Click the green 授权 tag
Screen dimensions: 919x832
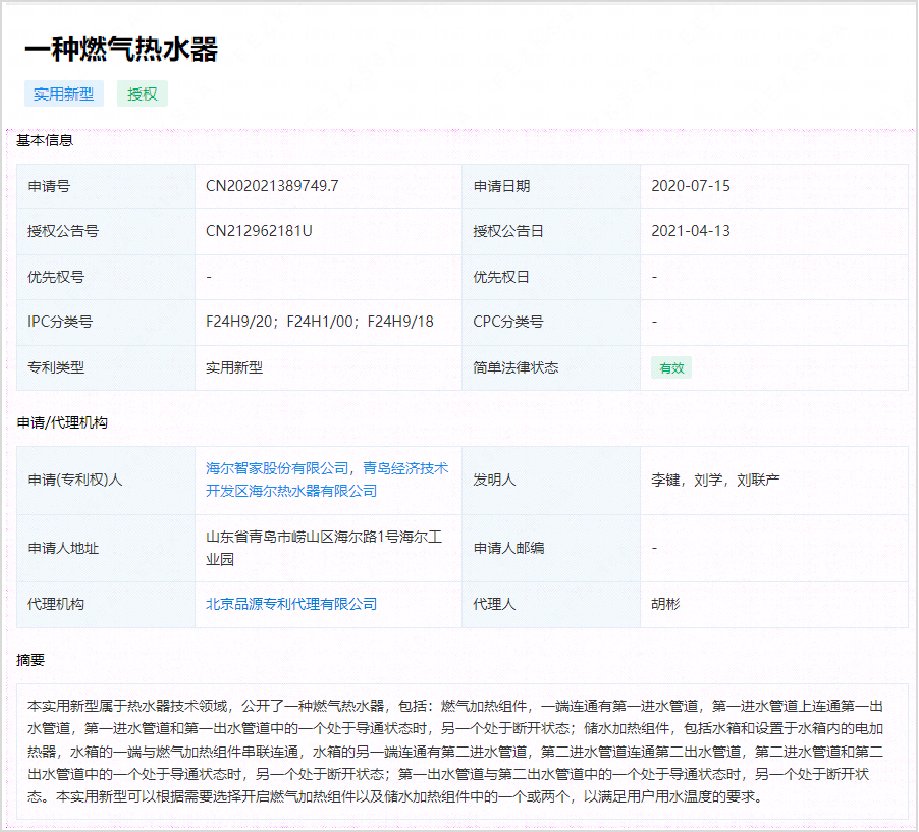pos(142,94)
